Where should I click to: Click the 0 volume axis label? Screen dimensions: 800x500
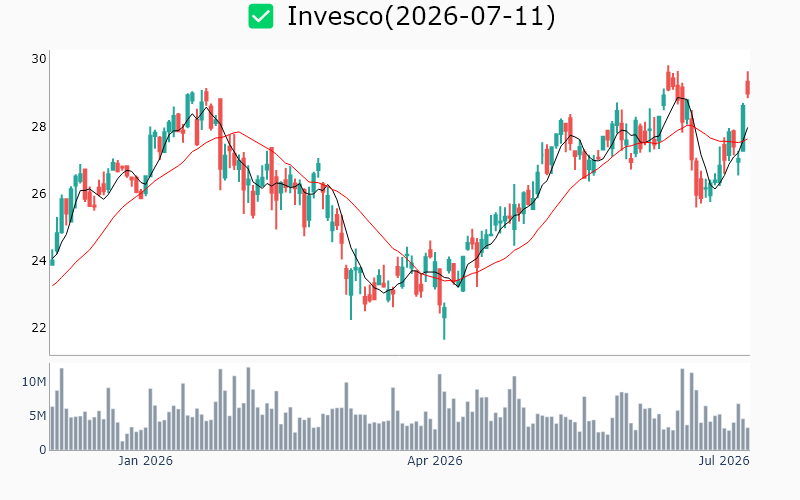(43, 449)
